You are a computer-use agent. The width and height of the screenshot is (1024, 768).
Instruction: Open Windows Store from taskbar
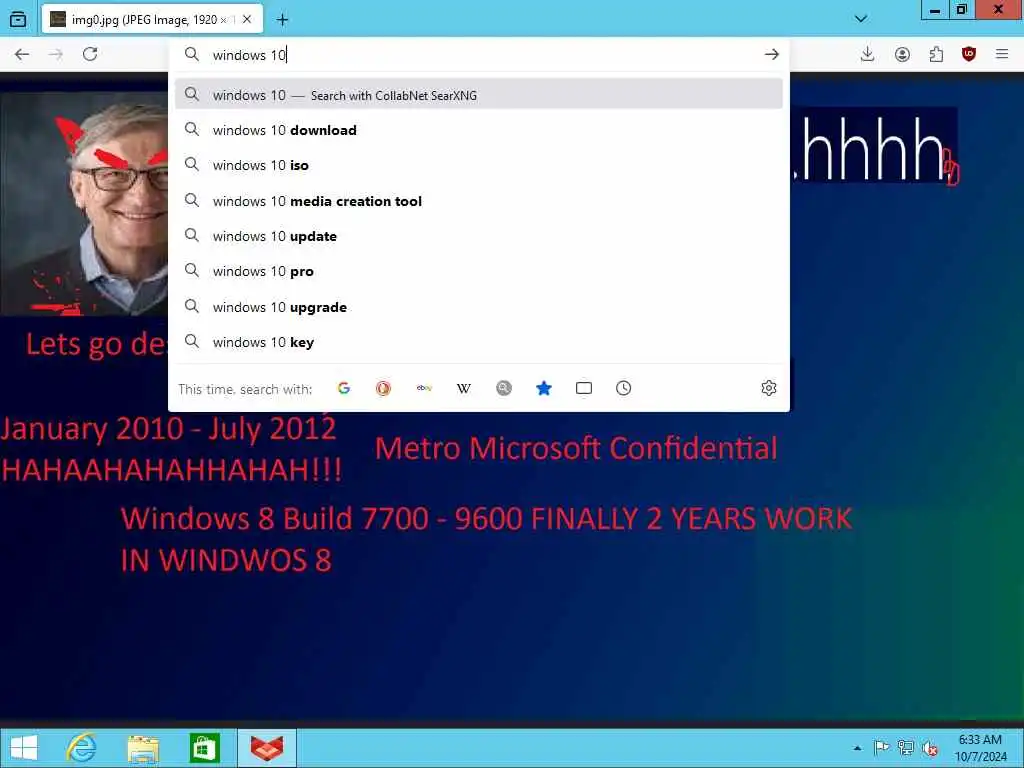click(204, 748)
